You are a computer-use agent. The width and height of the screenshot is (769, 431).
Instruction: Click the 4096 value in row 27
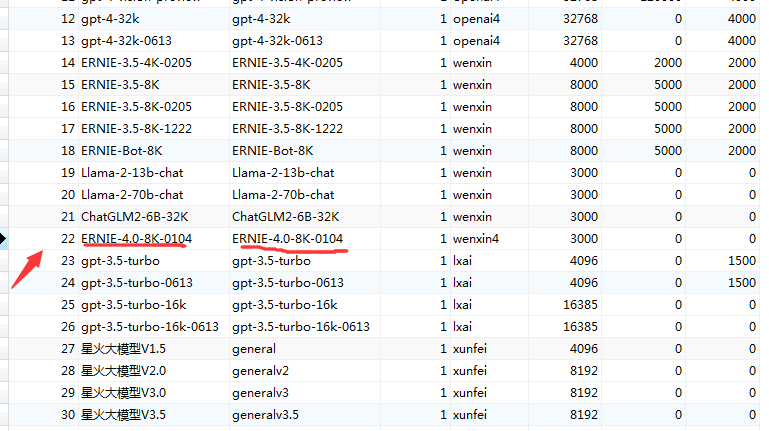(x=584, y=349)
